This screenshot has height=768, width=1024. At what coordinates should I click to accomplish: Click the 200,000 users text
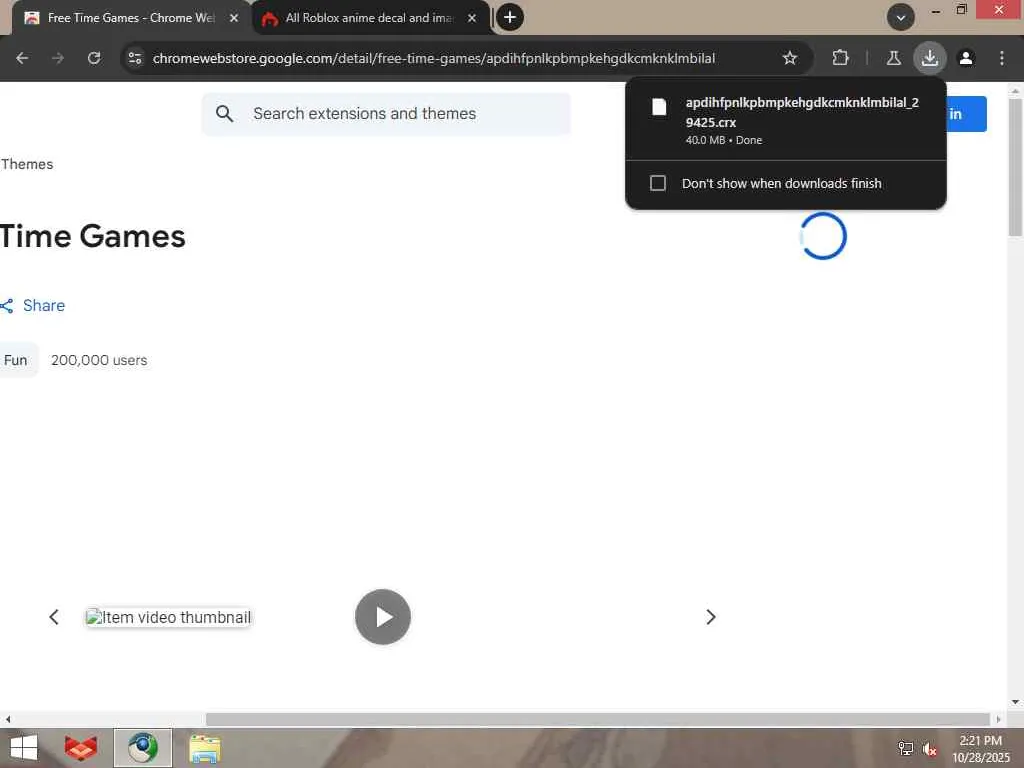[99, 360]
